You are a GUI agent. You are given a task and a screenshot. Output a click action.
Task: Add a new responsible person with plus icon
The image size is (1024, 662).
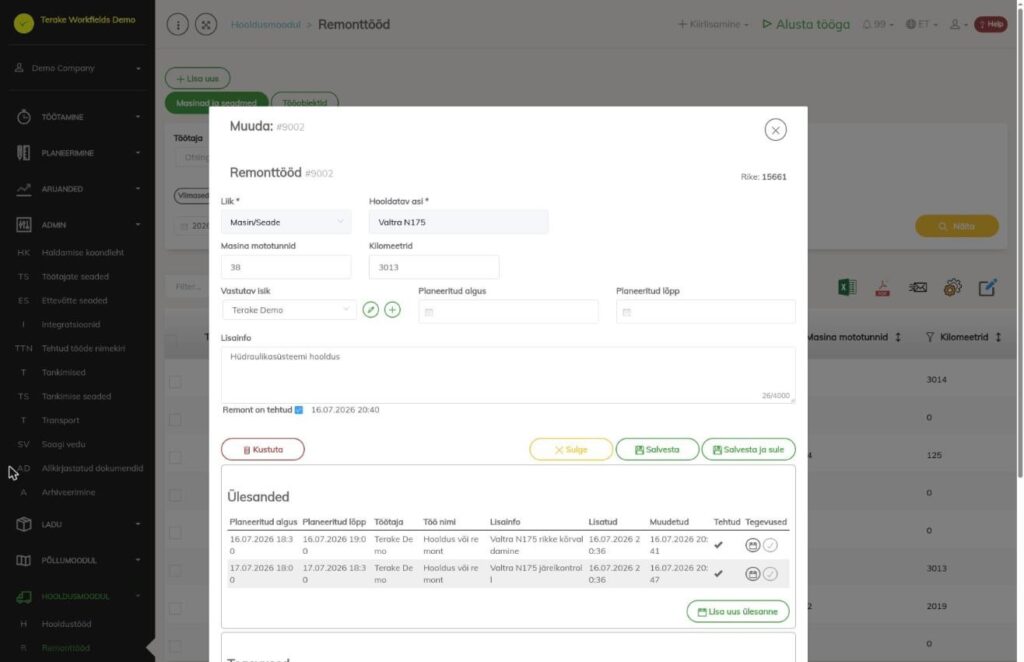point(392,310)
